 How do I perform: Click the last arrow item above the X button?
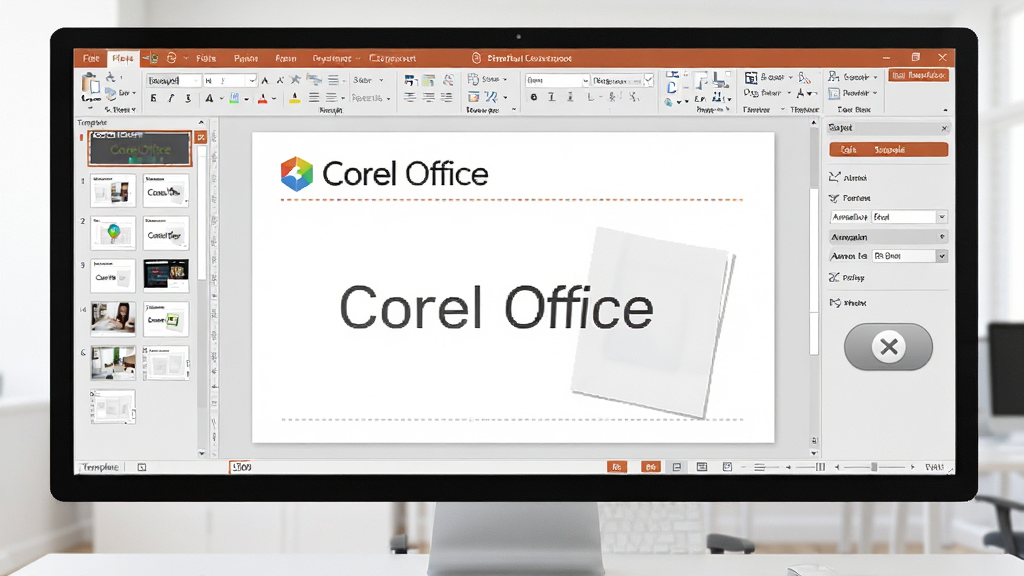(848, 303)
